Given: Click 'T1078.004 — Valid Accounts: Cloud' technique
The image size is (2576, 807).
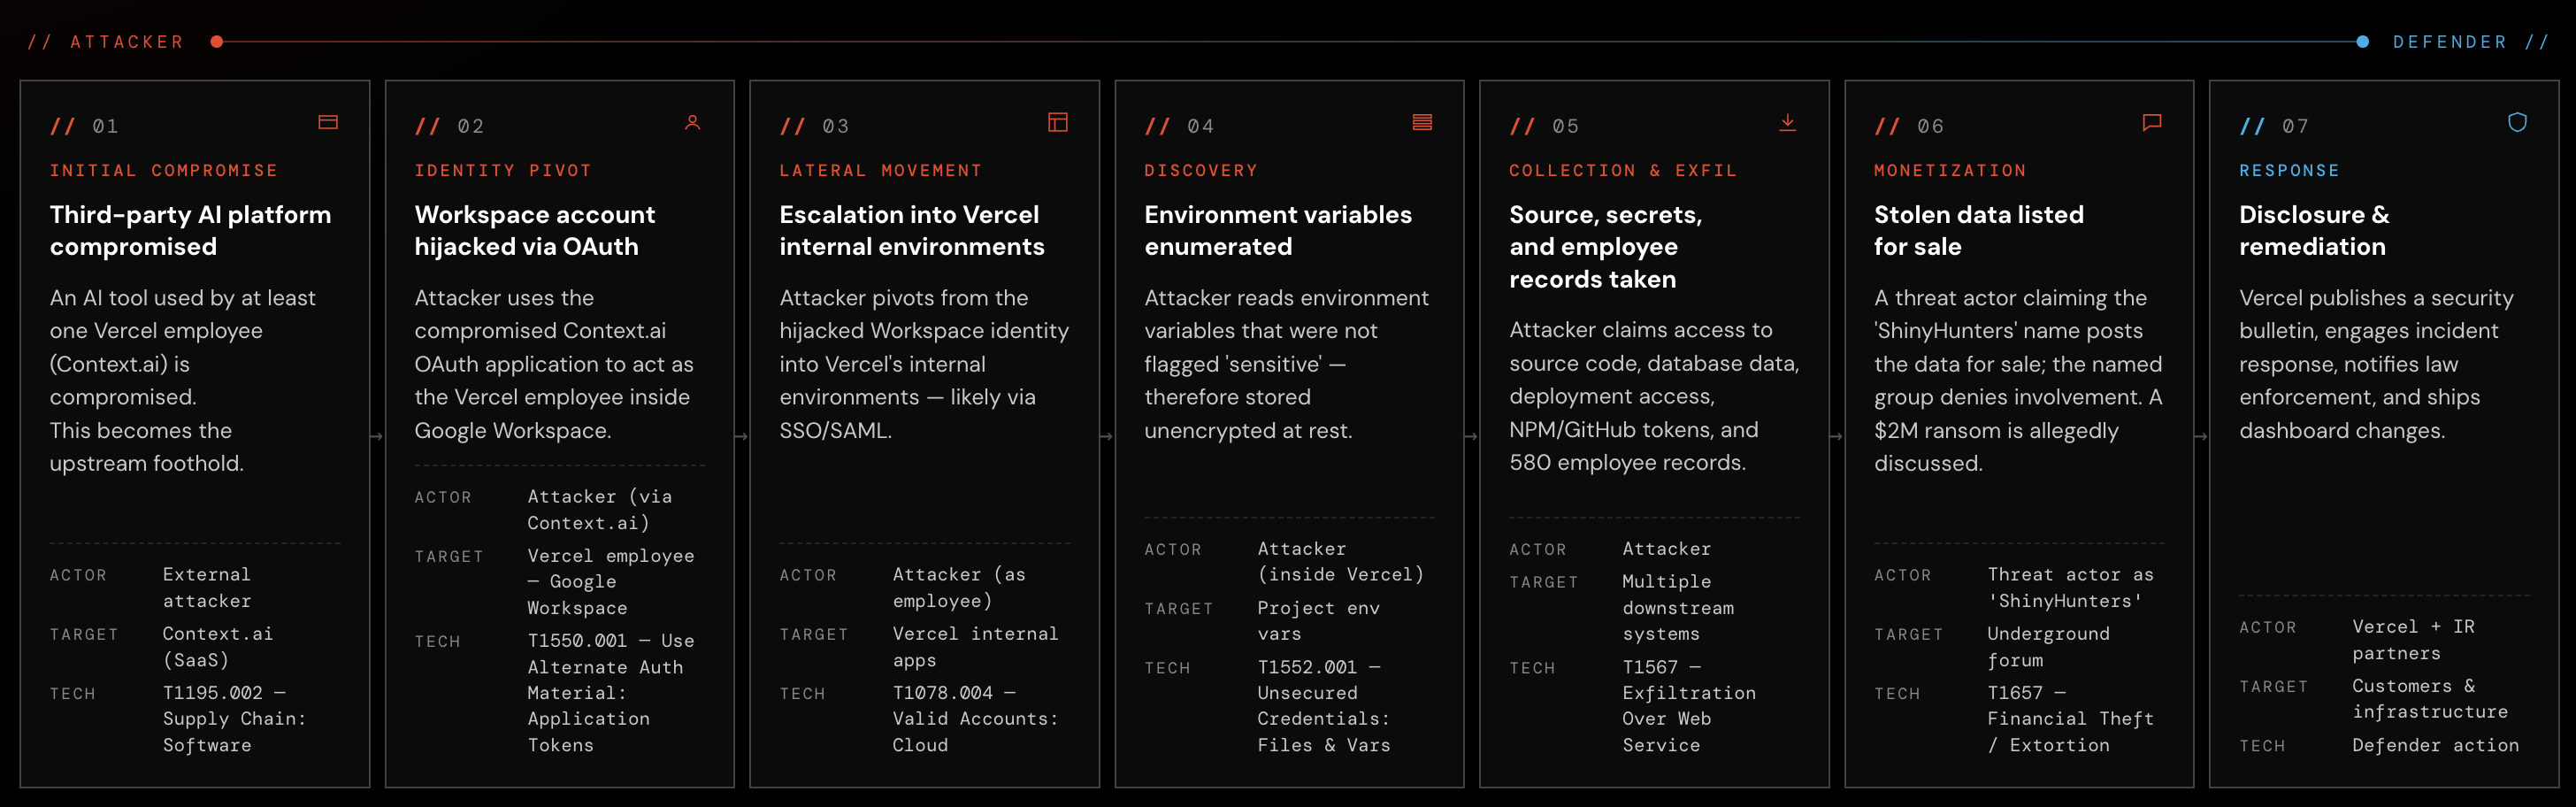Looking at the screenshot, I should coord(975,719).
